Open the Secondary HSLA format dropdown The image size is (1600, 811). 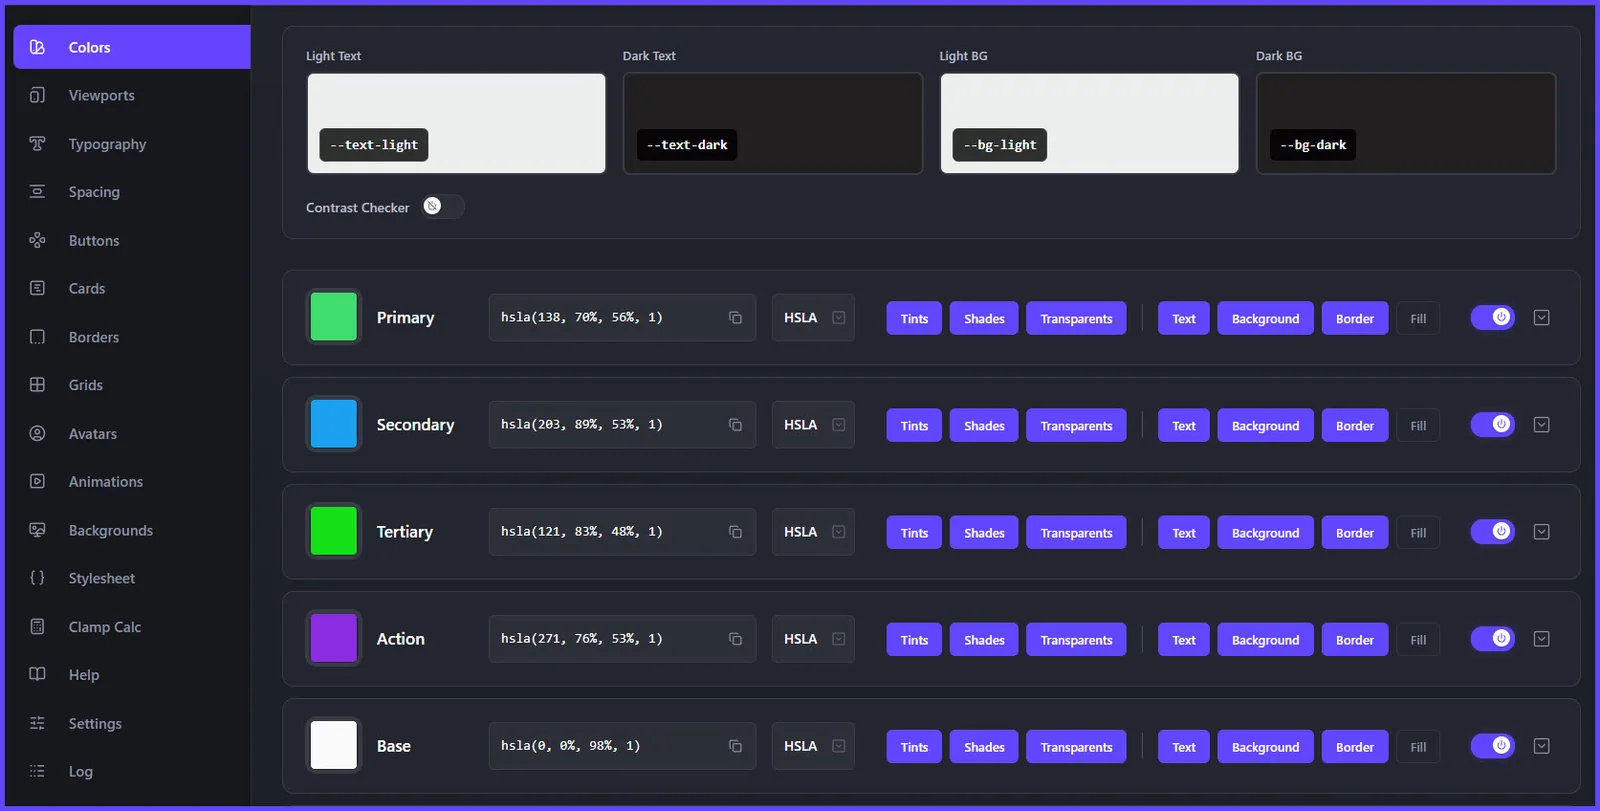click(813, 425)
